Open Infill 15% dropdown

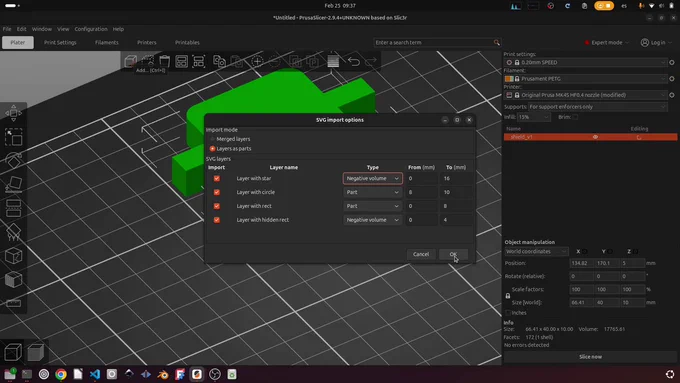533,117
